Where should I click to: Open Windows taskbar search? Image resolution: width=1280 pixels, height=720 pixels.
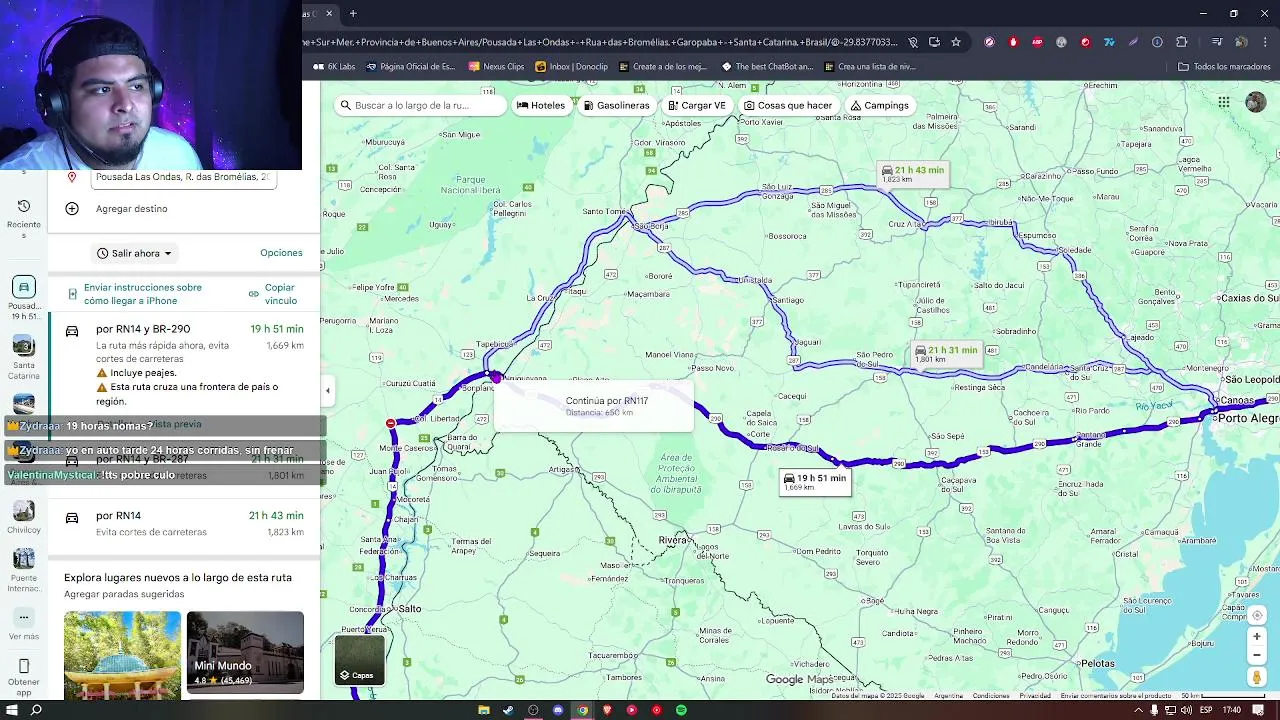pos(36,710)
